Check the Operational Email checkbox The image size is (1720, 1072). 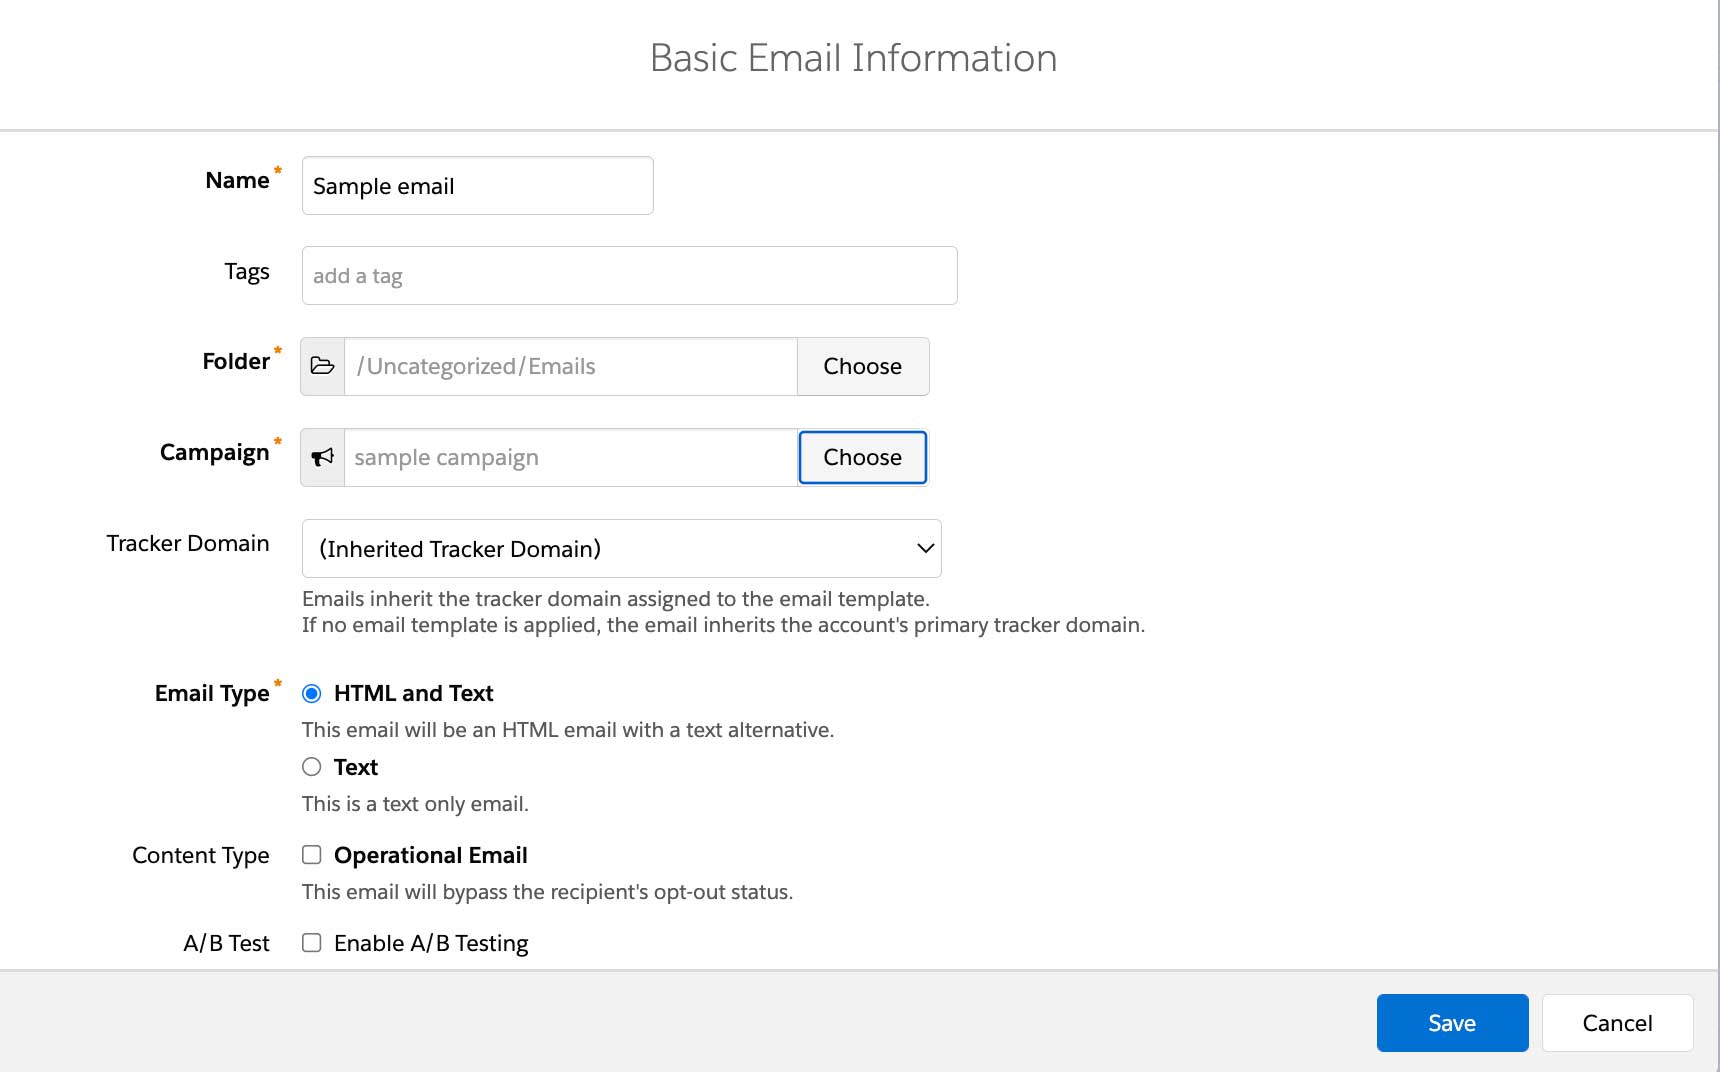(311, 855)
